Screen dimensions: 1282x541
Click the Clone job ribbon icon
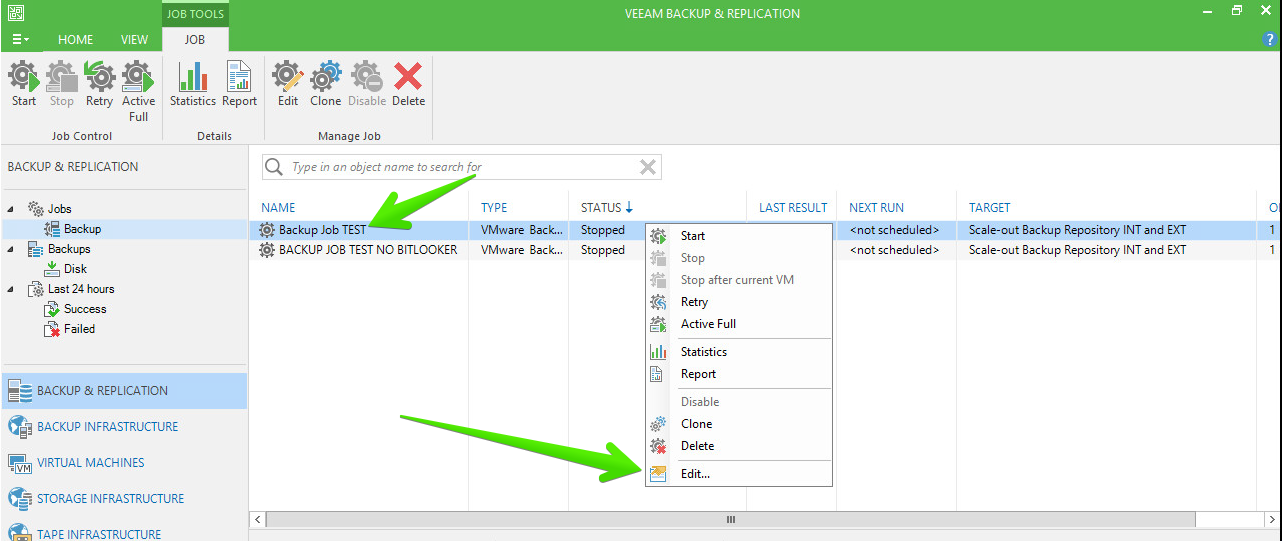coord(326,83)
